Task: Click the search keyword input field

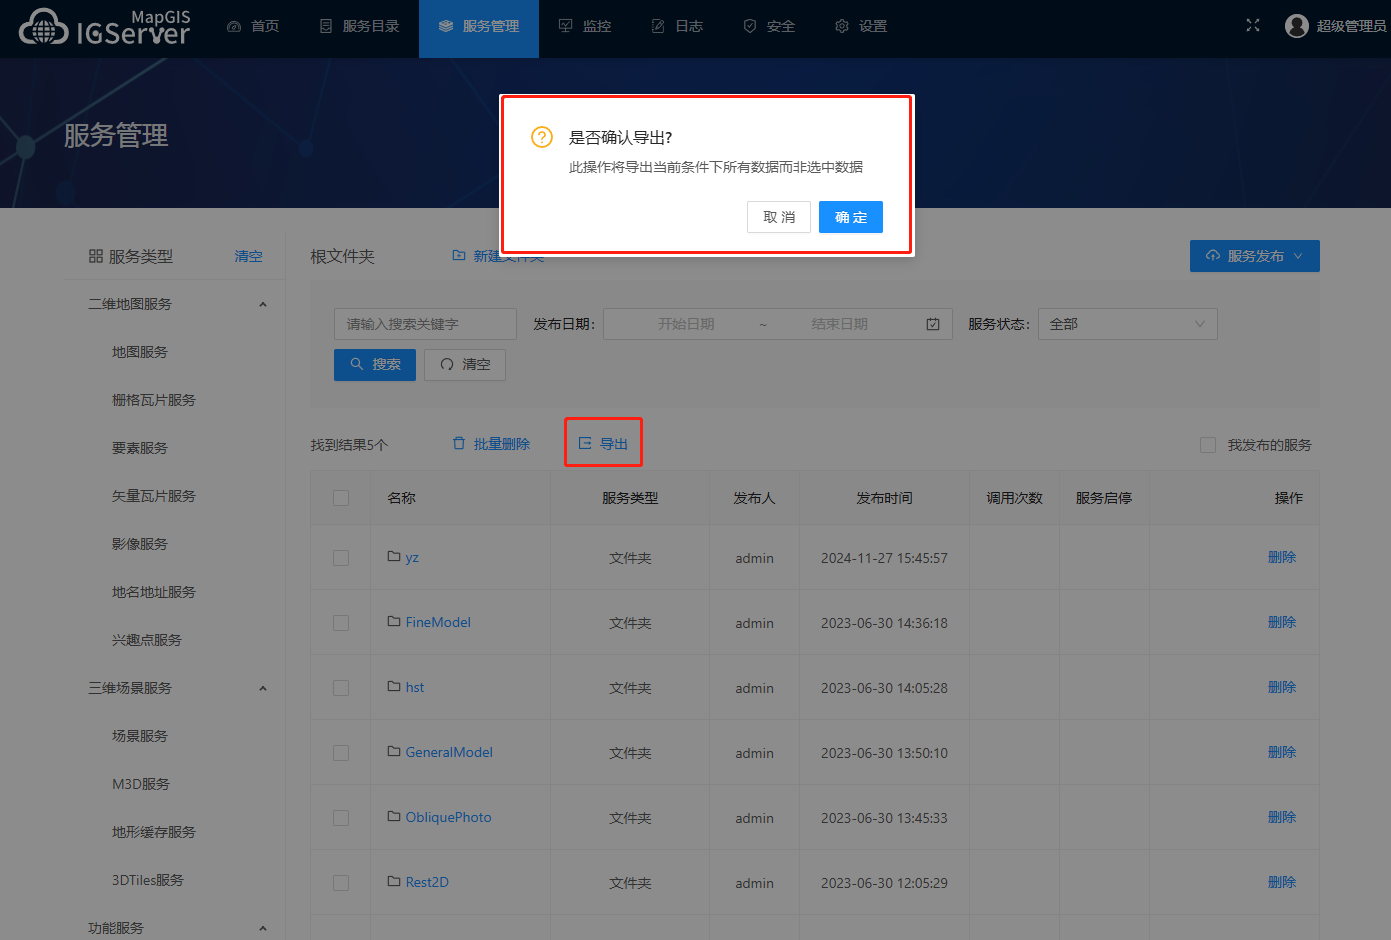Action: point(424,324)
